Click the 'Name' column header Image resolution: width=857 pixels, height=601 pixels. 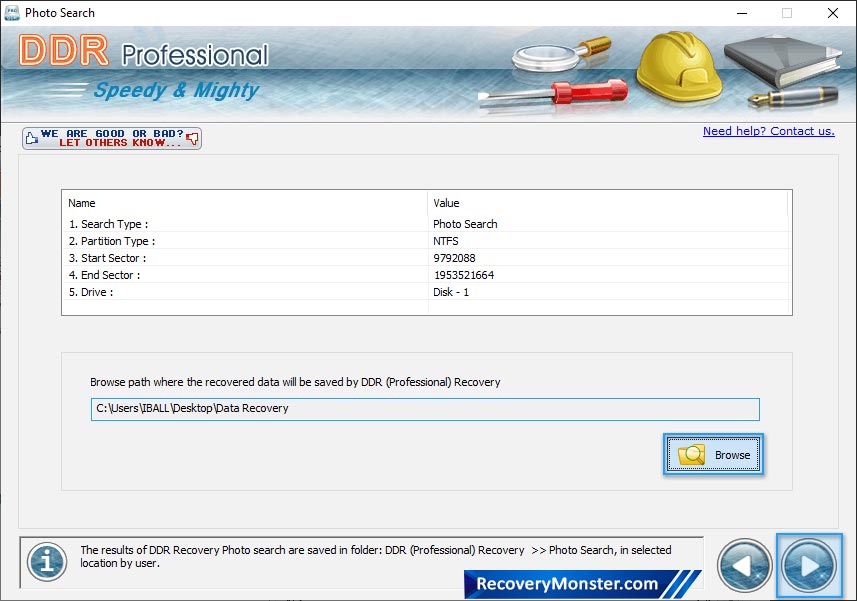(x=245, y=203)
